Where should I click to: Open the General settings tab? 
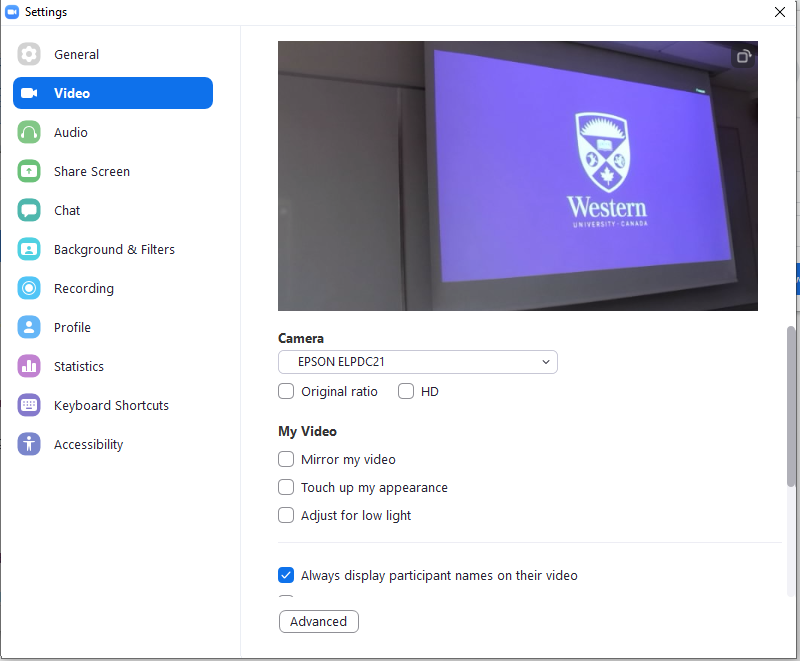tap(113, 54)
